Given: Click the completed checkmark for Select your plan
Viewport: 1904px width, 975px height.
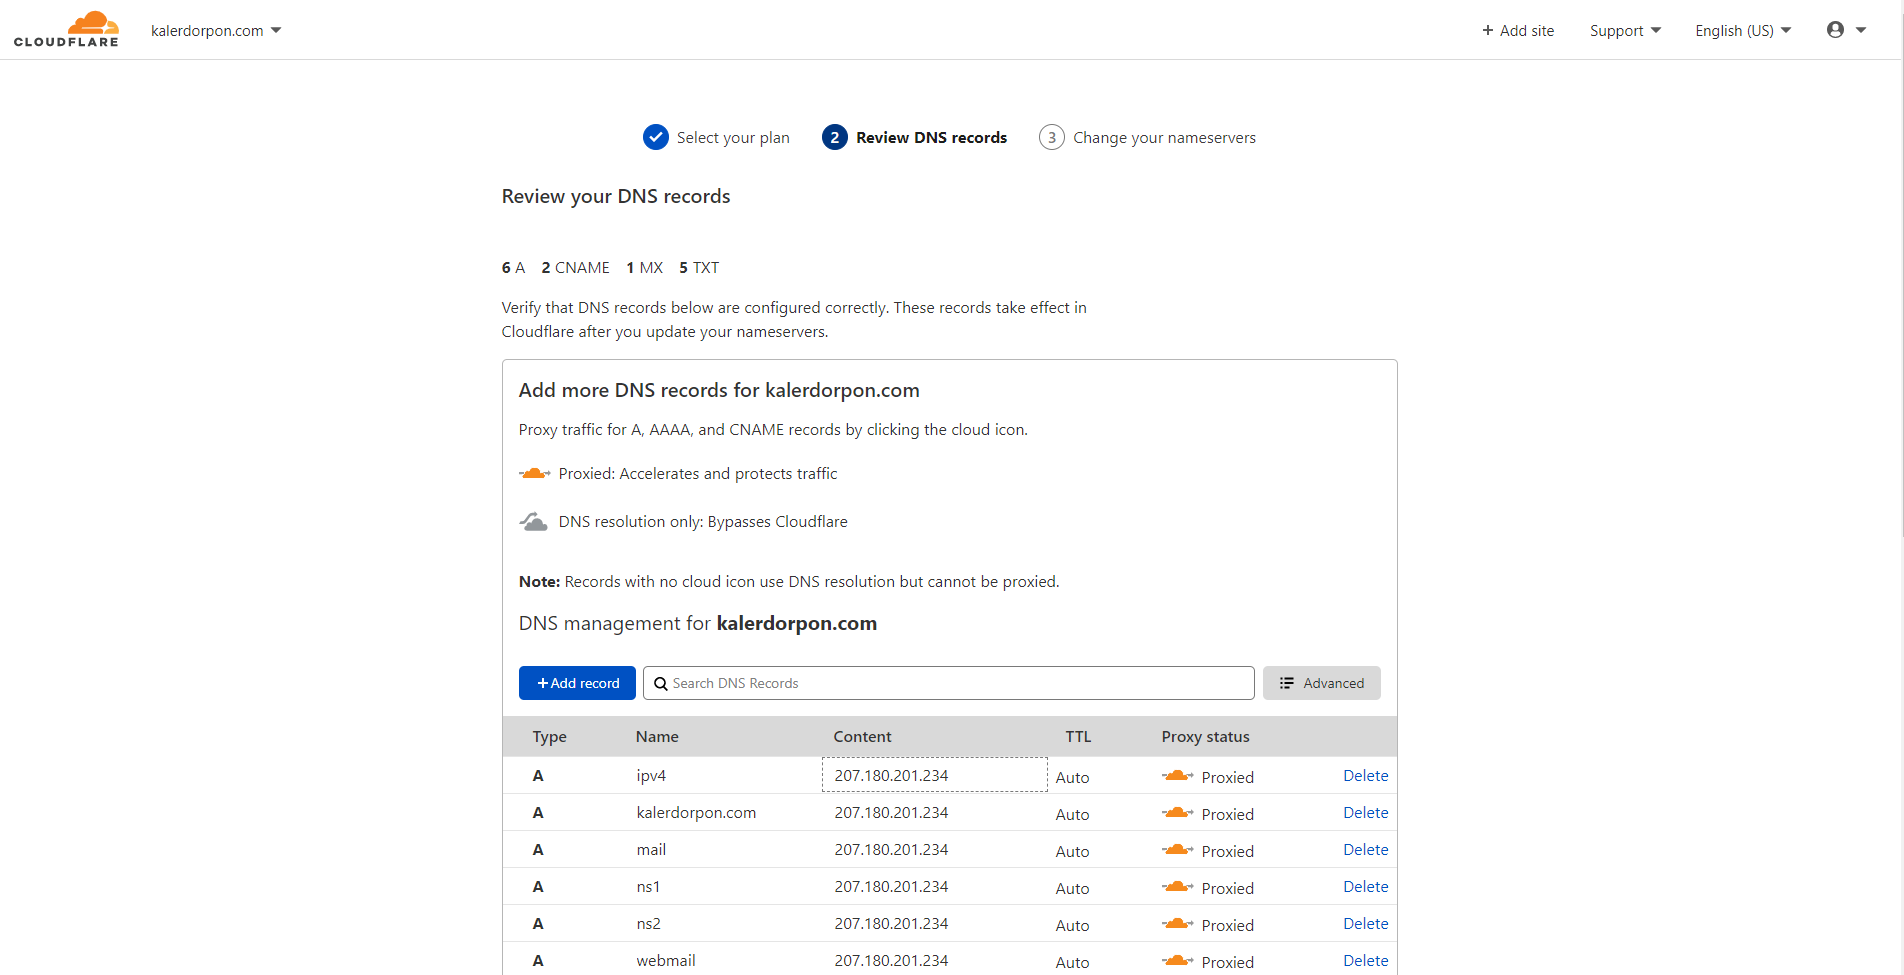Looking at the screenshot, I should [656, 137].
